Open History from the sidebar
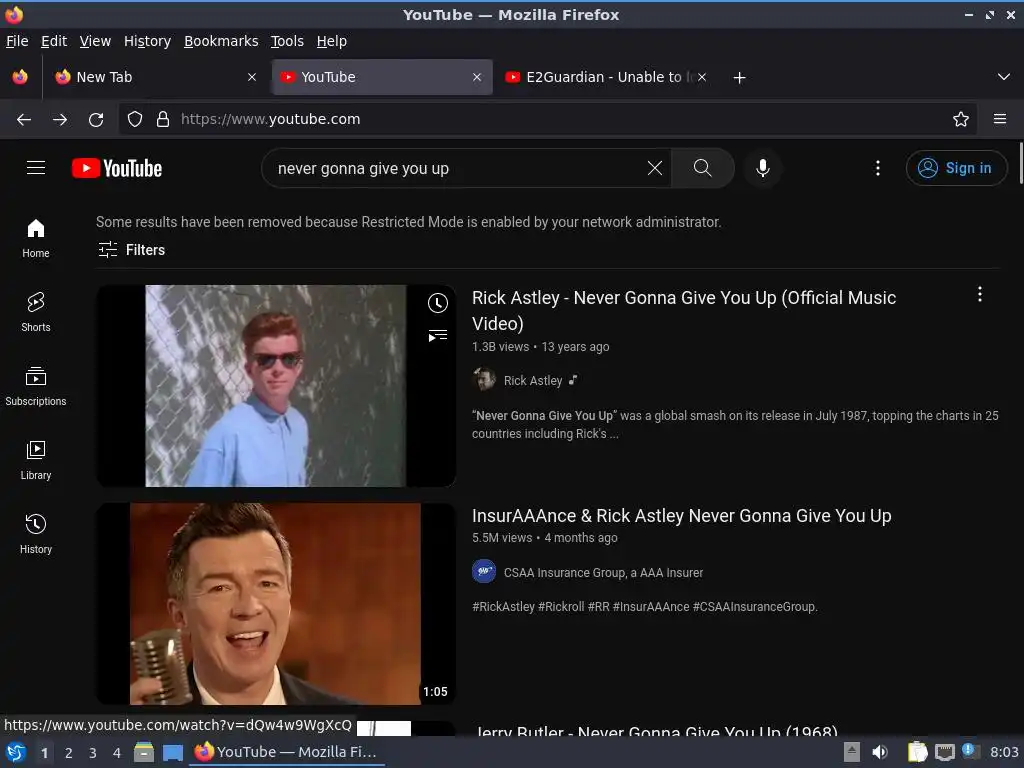1024x768 pixels. click(36, 534)
